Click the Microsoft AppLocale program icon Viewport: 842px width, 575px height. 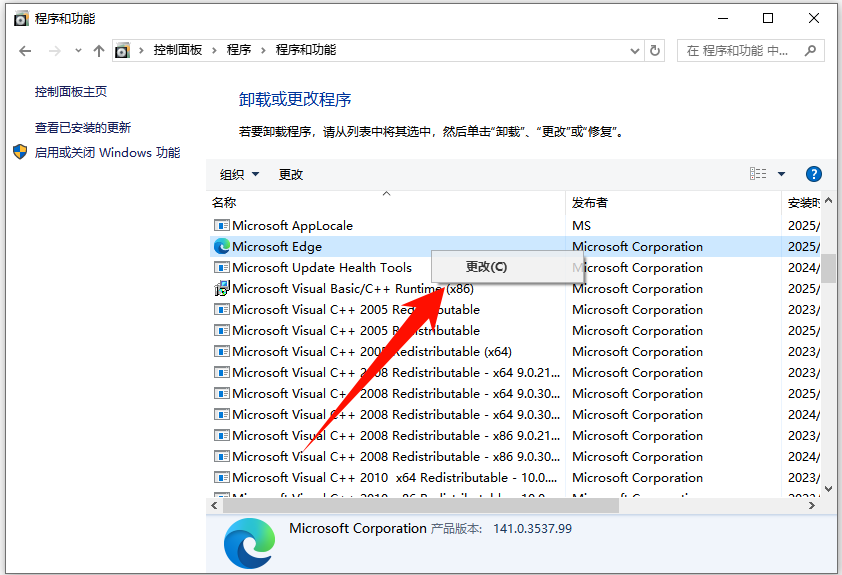coord(222,225)
